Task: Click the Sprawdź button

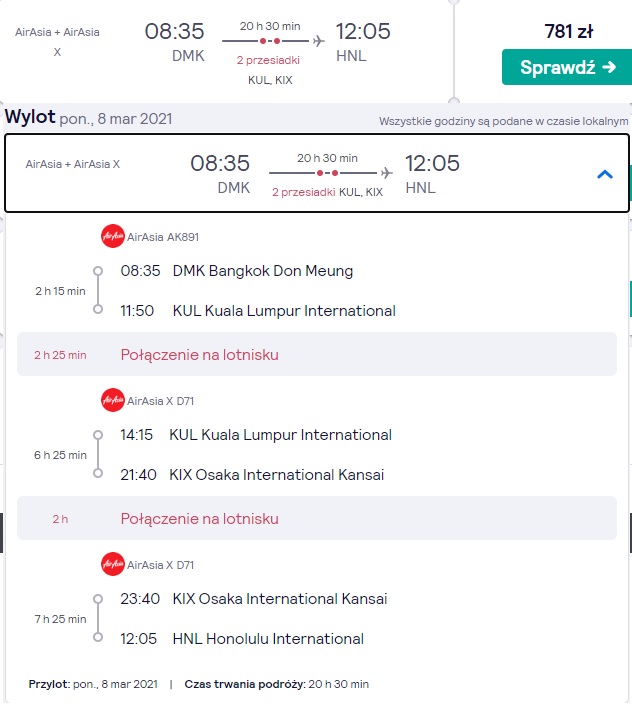Action: click(567, 67)
